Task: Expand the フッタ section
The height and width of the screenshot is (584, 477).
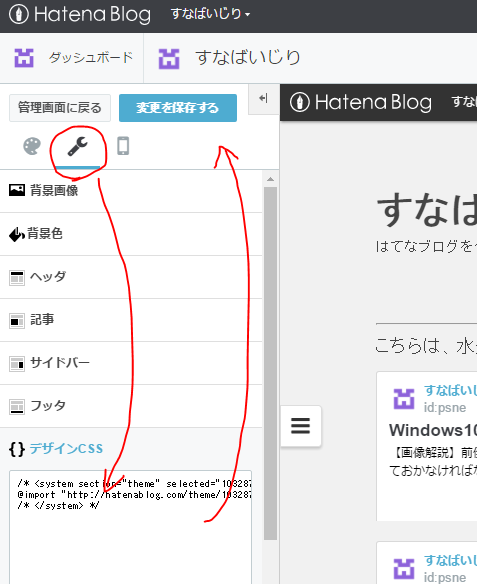Action: pyautogui.click(x=131, y=406)
